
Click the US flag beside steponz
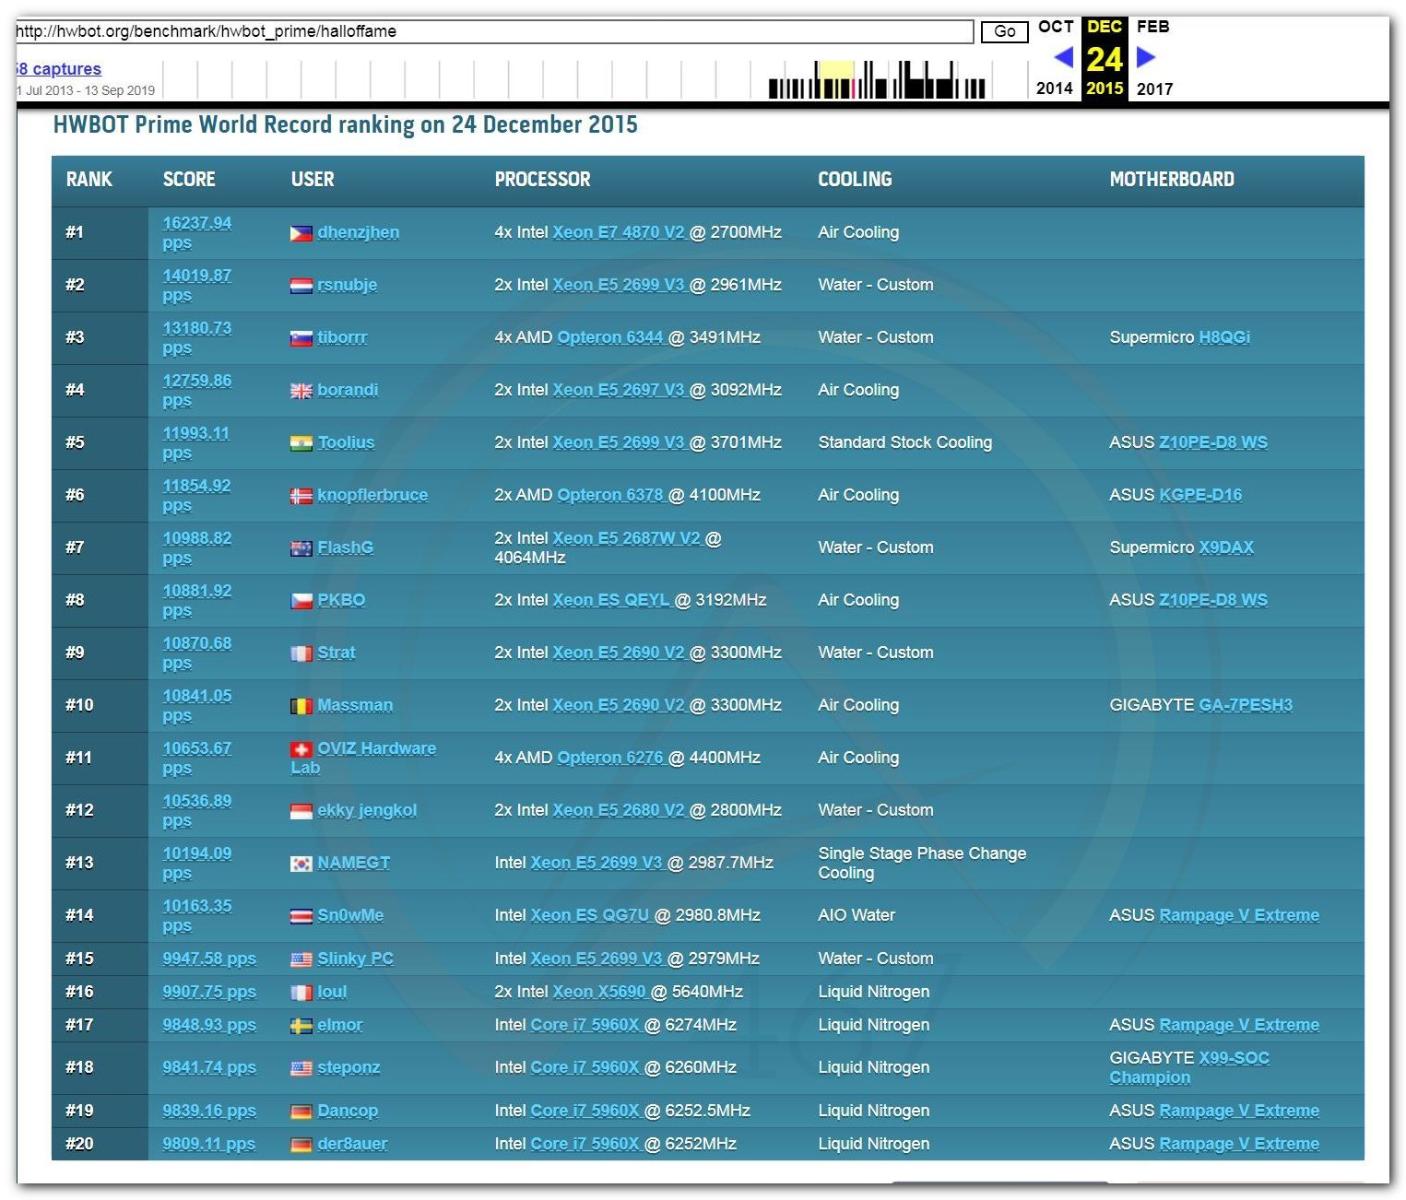(301, 1068)
